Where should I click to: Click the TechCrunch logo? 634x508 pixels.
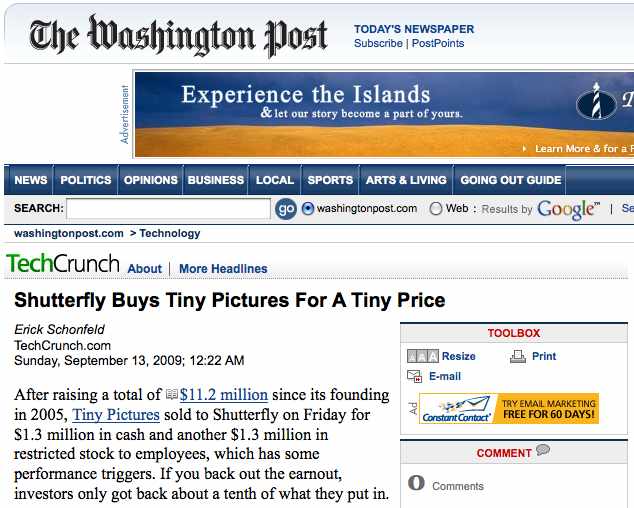point(63,265)
